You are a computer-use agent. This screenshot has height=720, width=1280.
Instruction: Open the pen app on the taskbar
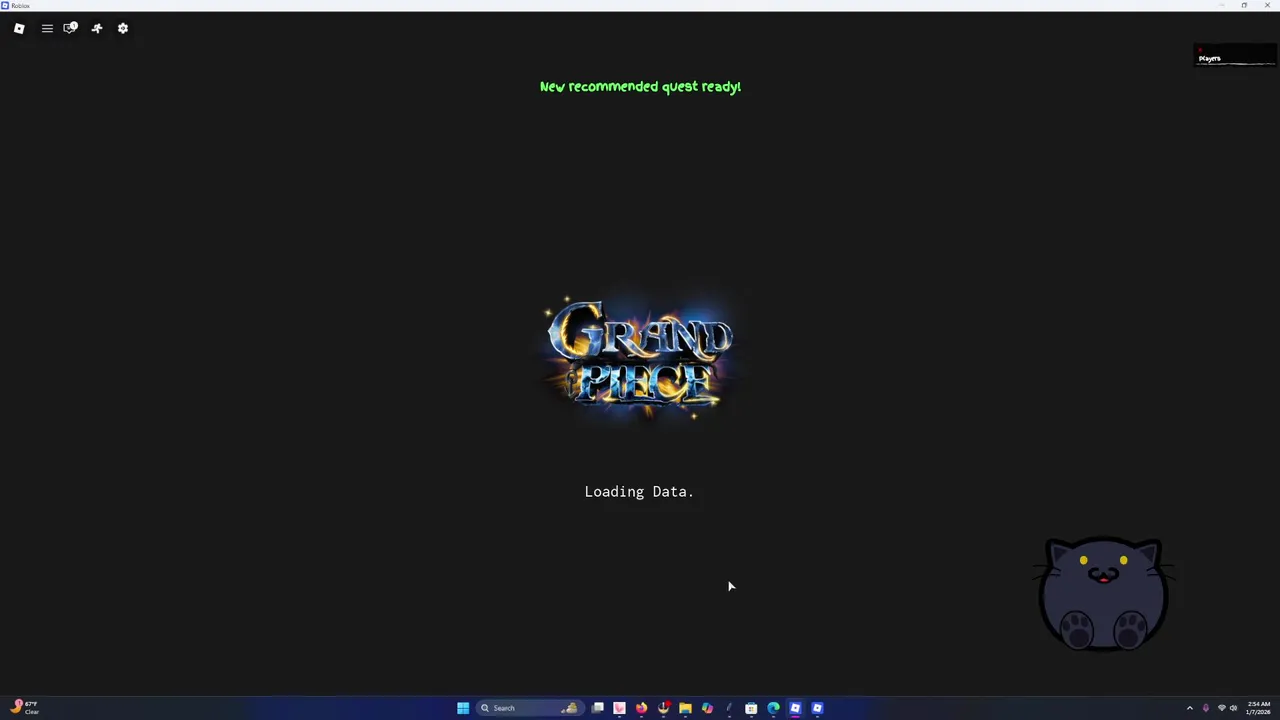[729, 708]
